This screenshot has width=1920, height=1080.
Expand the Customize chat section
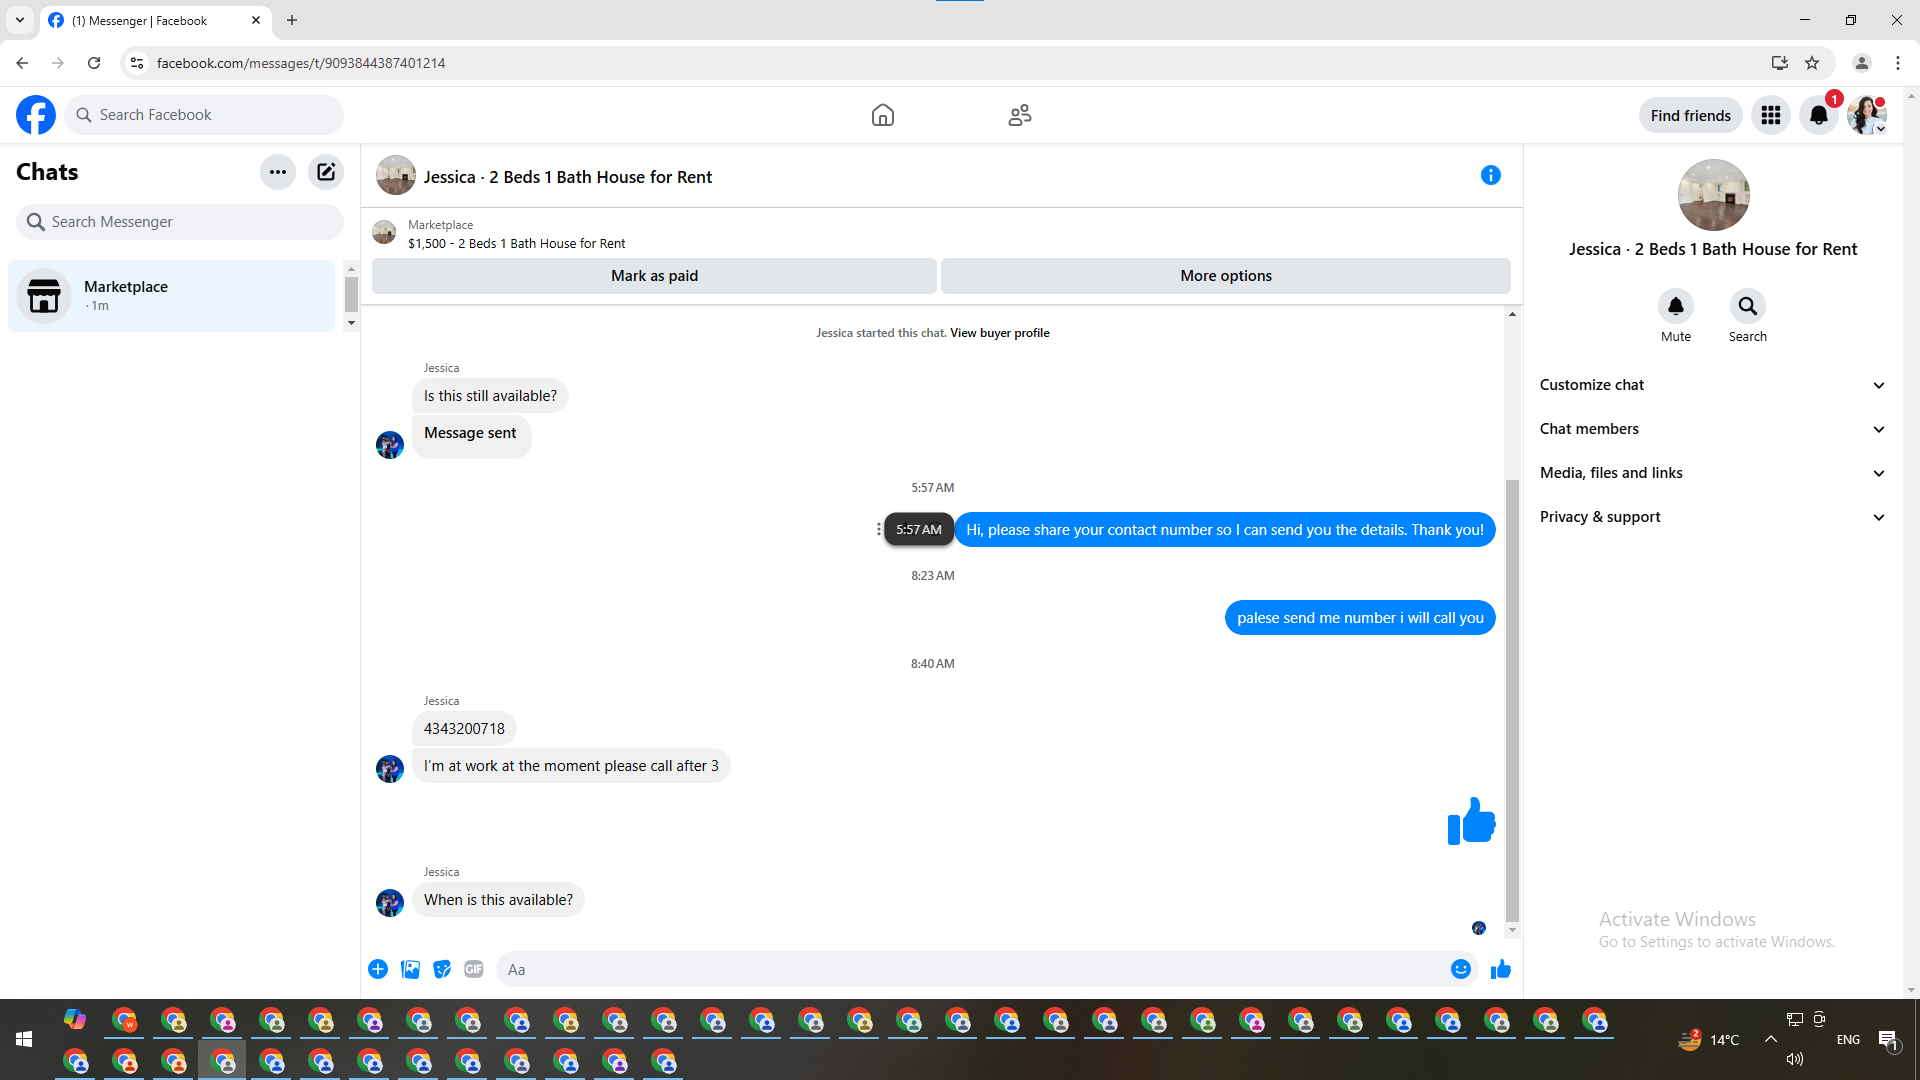[1712, 385]
